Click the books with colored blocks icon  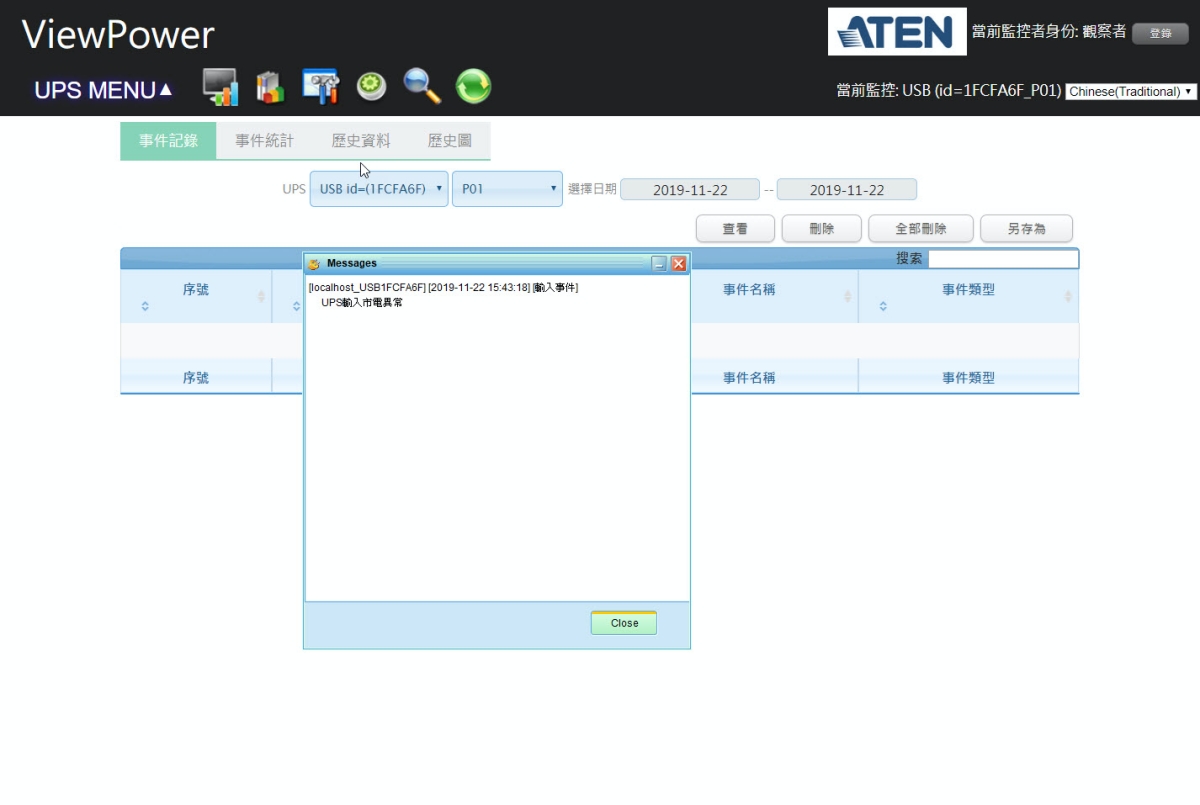point(270,87)
